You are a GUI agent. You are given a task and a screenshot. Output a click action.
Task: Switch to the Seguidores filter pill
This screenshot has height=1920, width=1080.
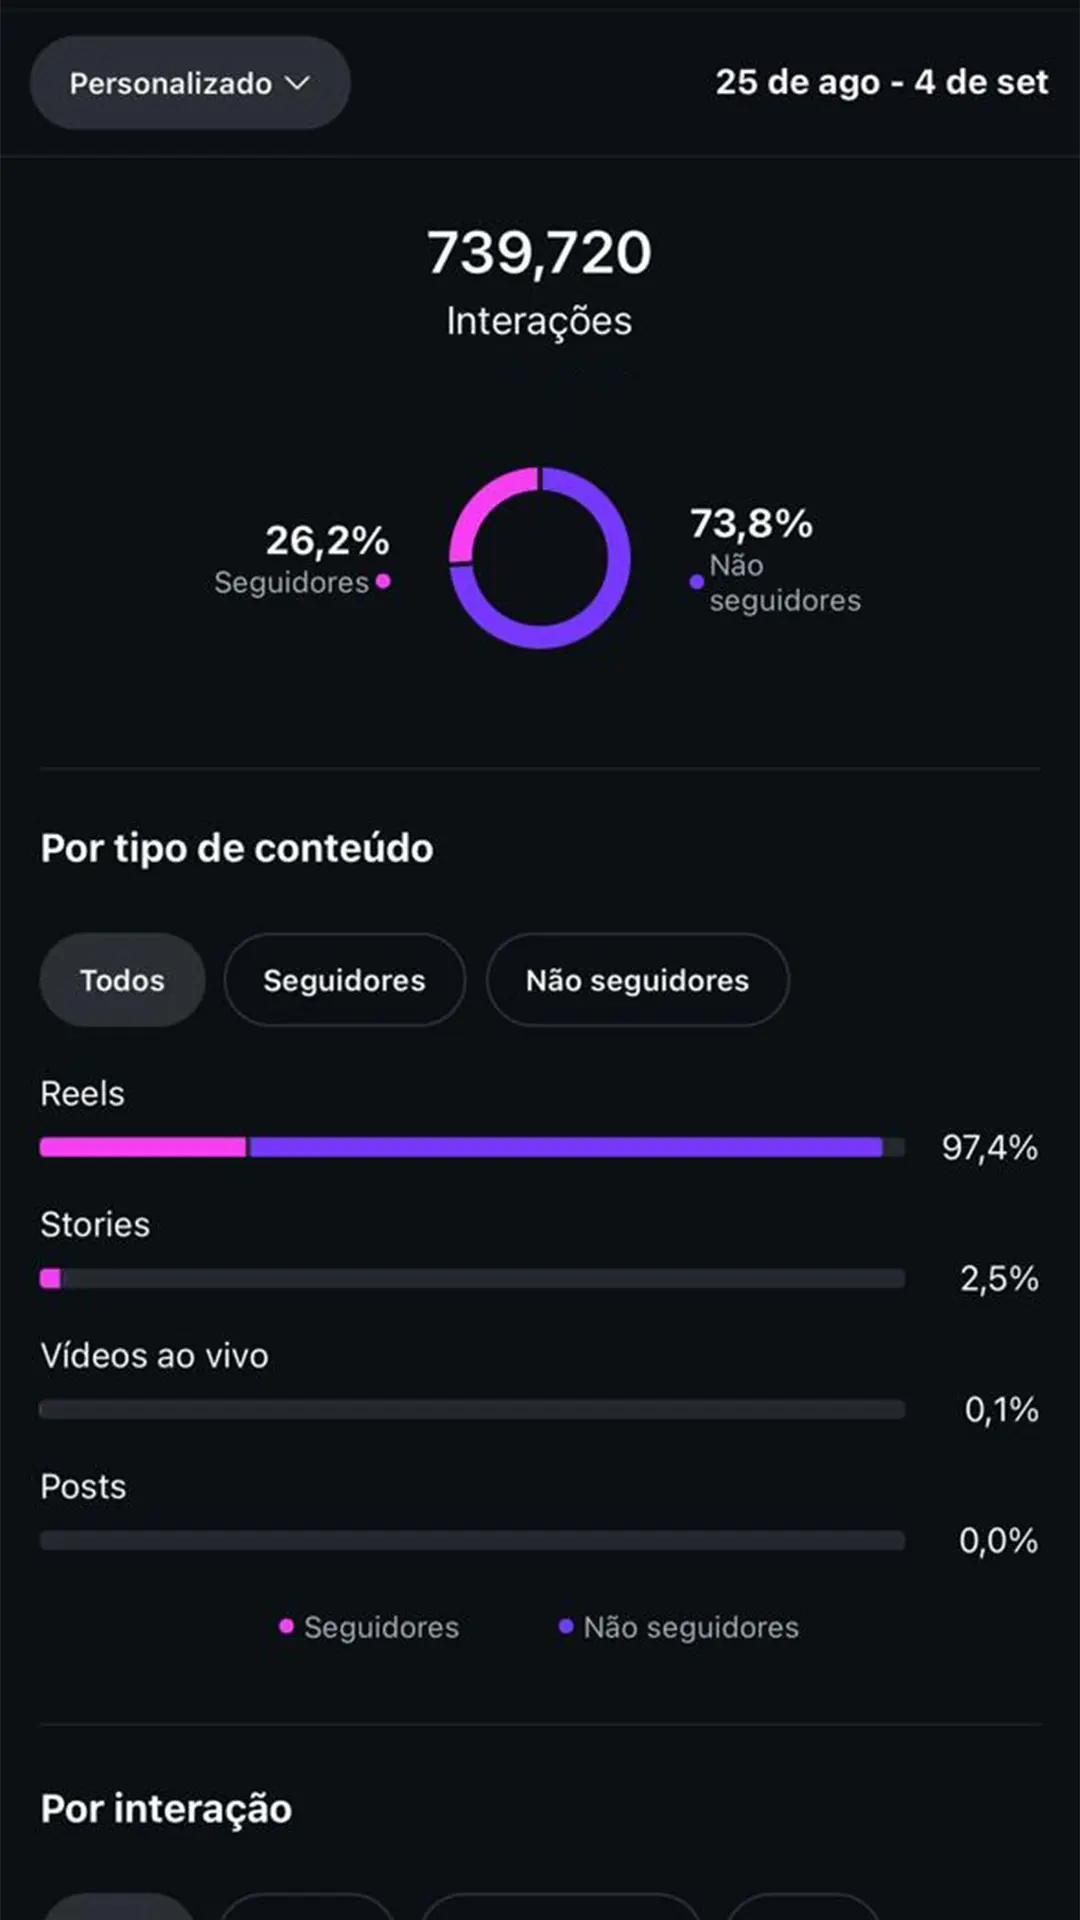[344, 980]
